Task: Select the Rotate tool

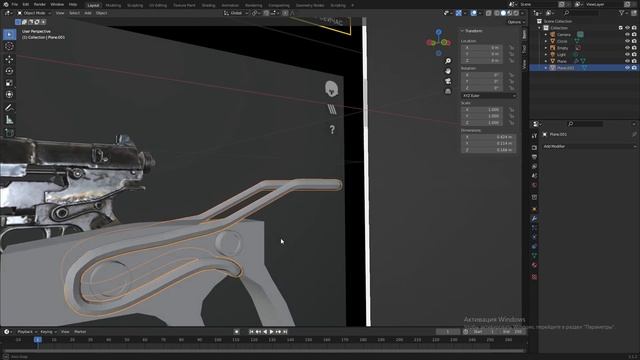Action: tap(9, 71)
